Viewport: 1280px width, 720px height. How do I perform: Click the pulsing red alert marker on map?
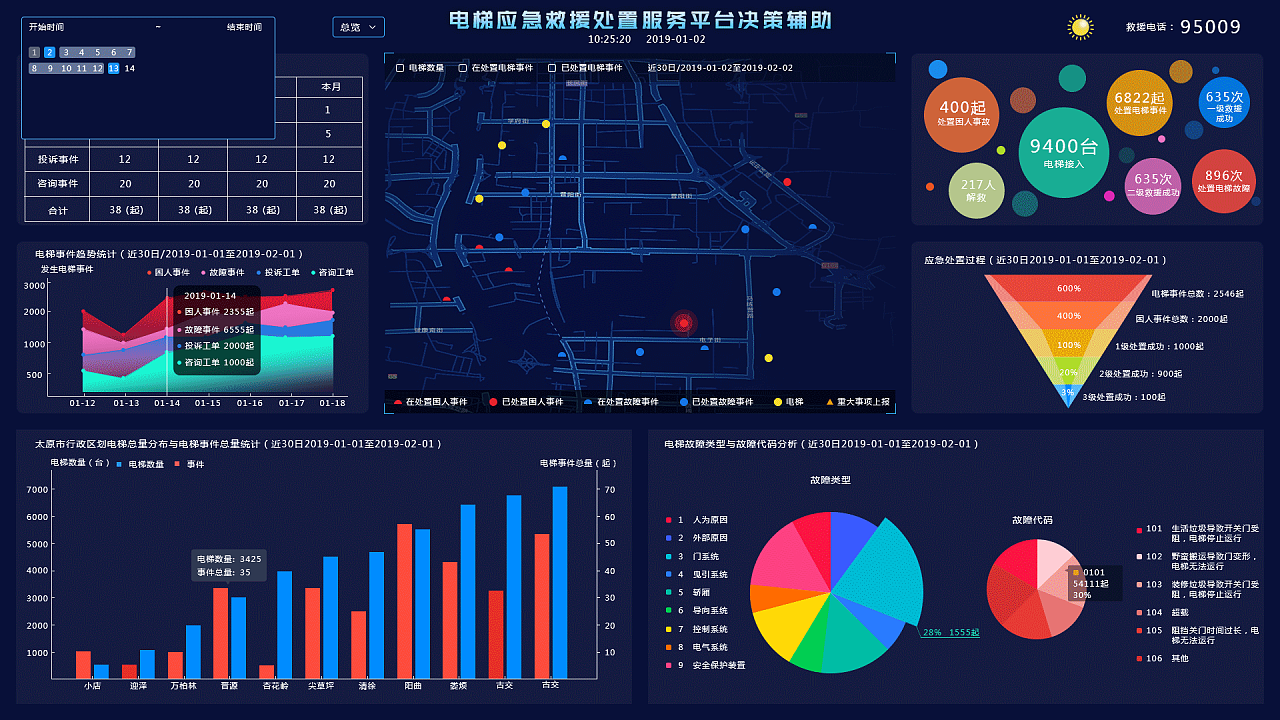tap(684, 322)
